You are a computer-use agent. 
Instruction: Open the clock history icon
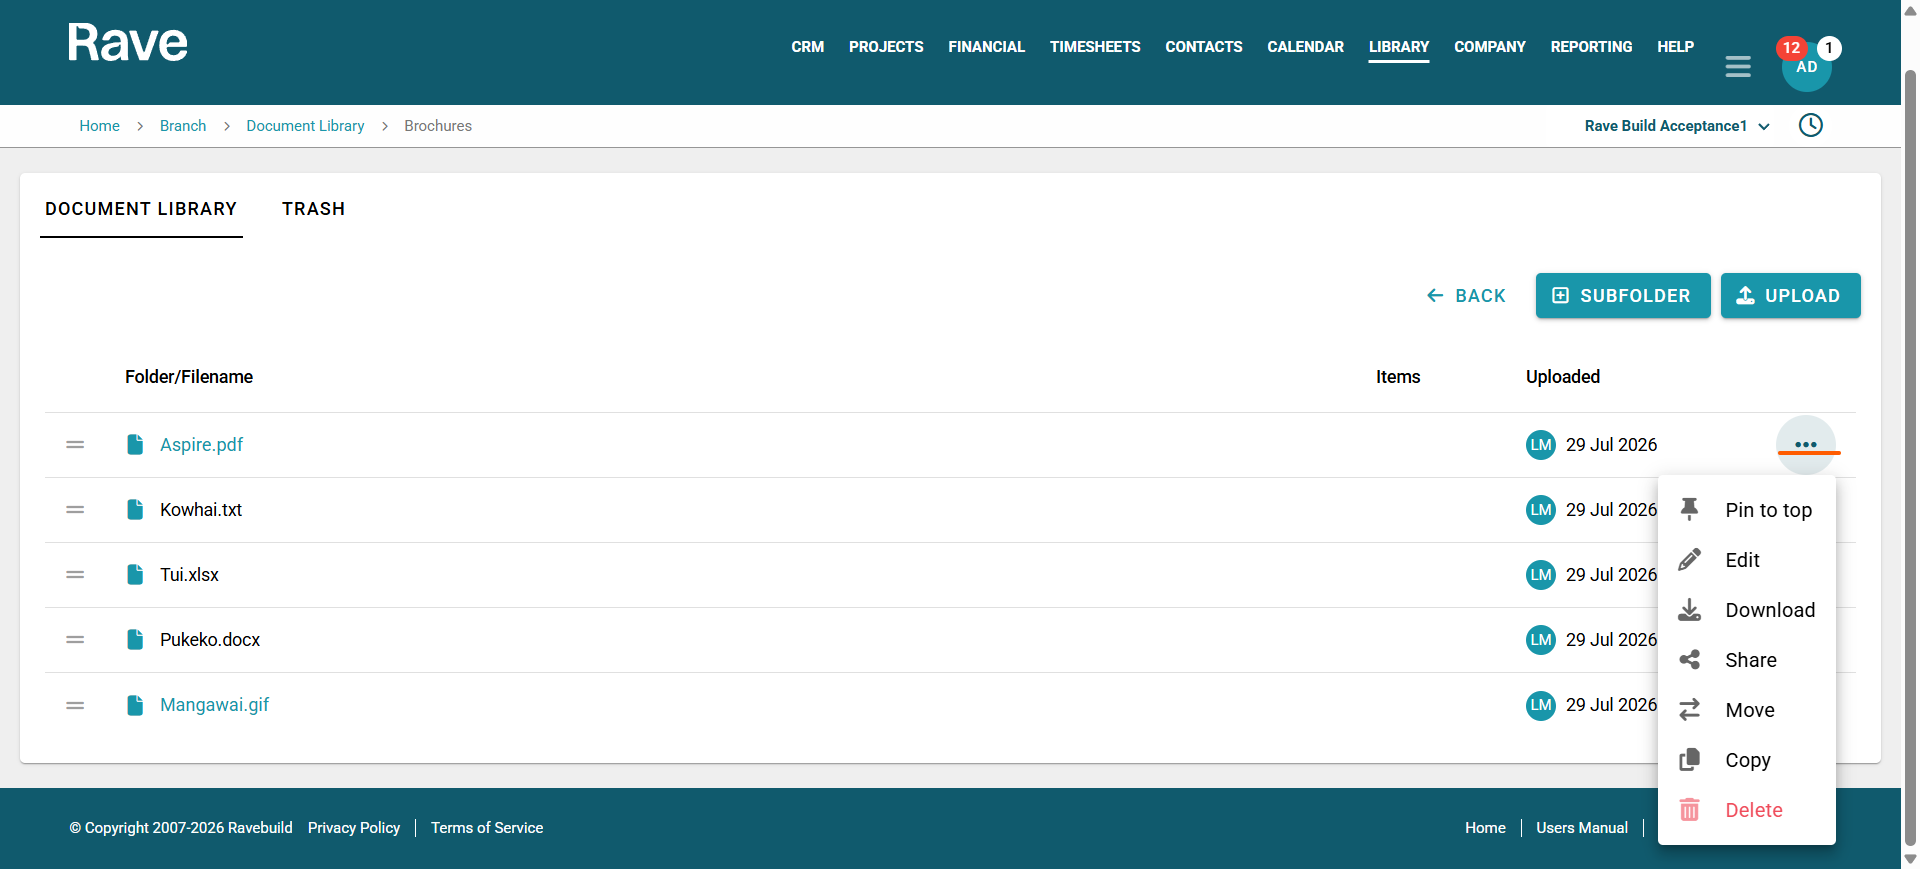[1811, 125]
